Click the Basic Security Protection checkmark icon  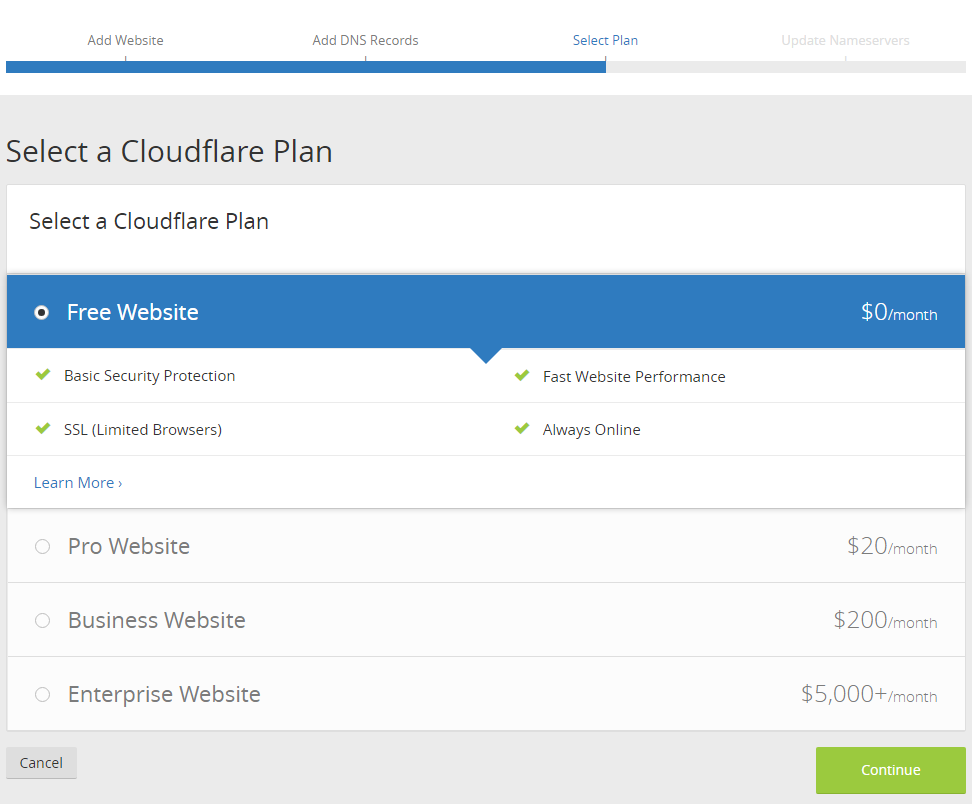coord(43,374)
